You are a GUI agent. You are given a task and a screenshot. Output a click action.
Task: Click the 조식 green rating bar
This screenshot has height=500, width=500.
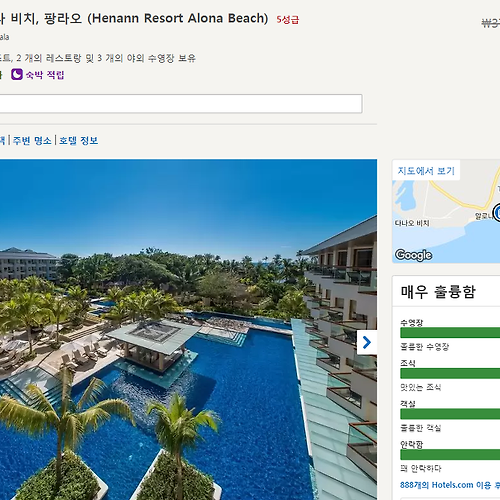450,373
